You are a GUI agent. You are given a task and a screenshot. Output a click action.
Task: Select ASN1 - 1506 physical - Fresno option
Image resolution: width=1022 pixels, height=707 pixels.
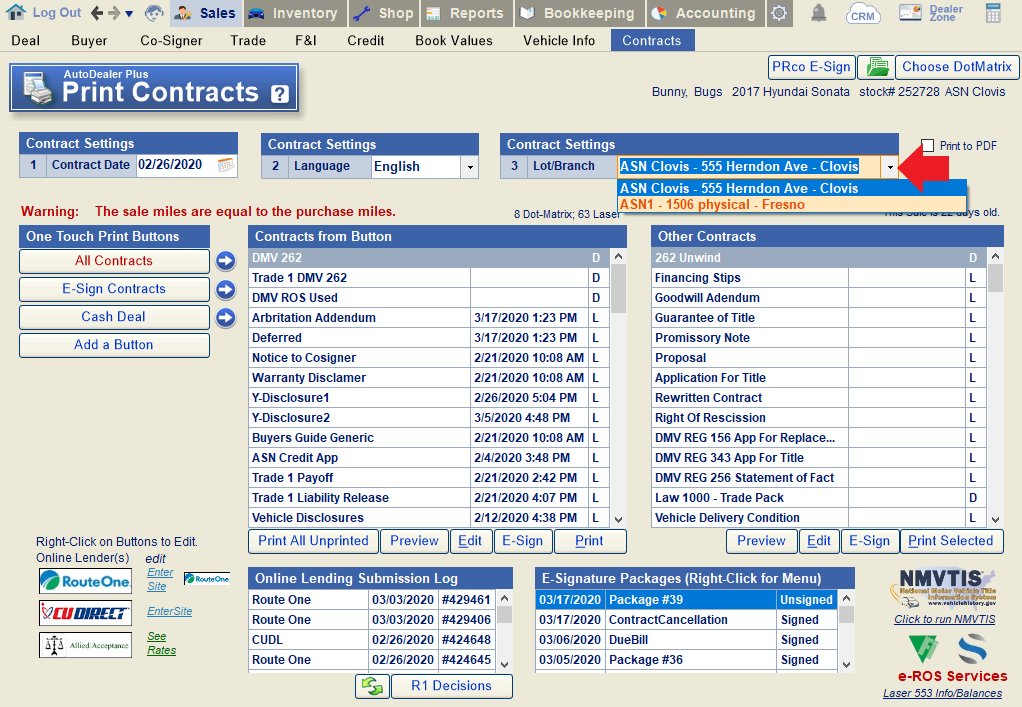tap(792, 205)
